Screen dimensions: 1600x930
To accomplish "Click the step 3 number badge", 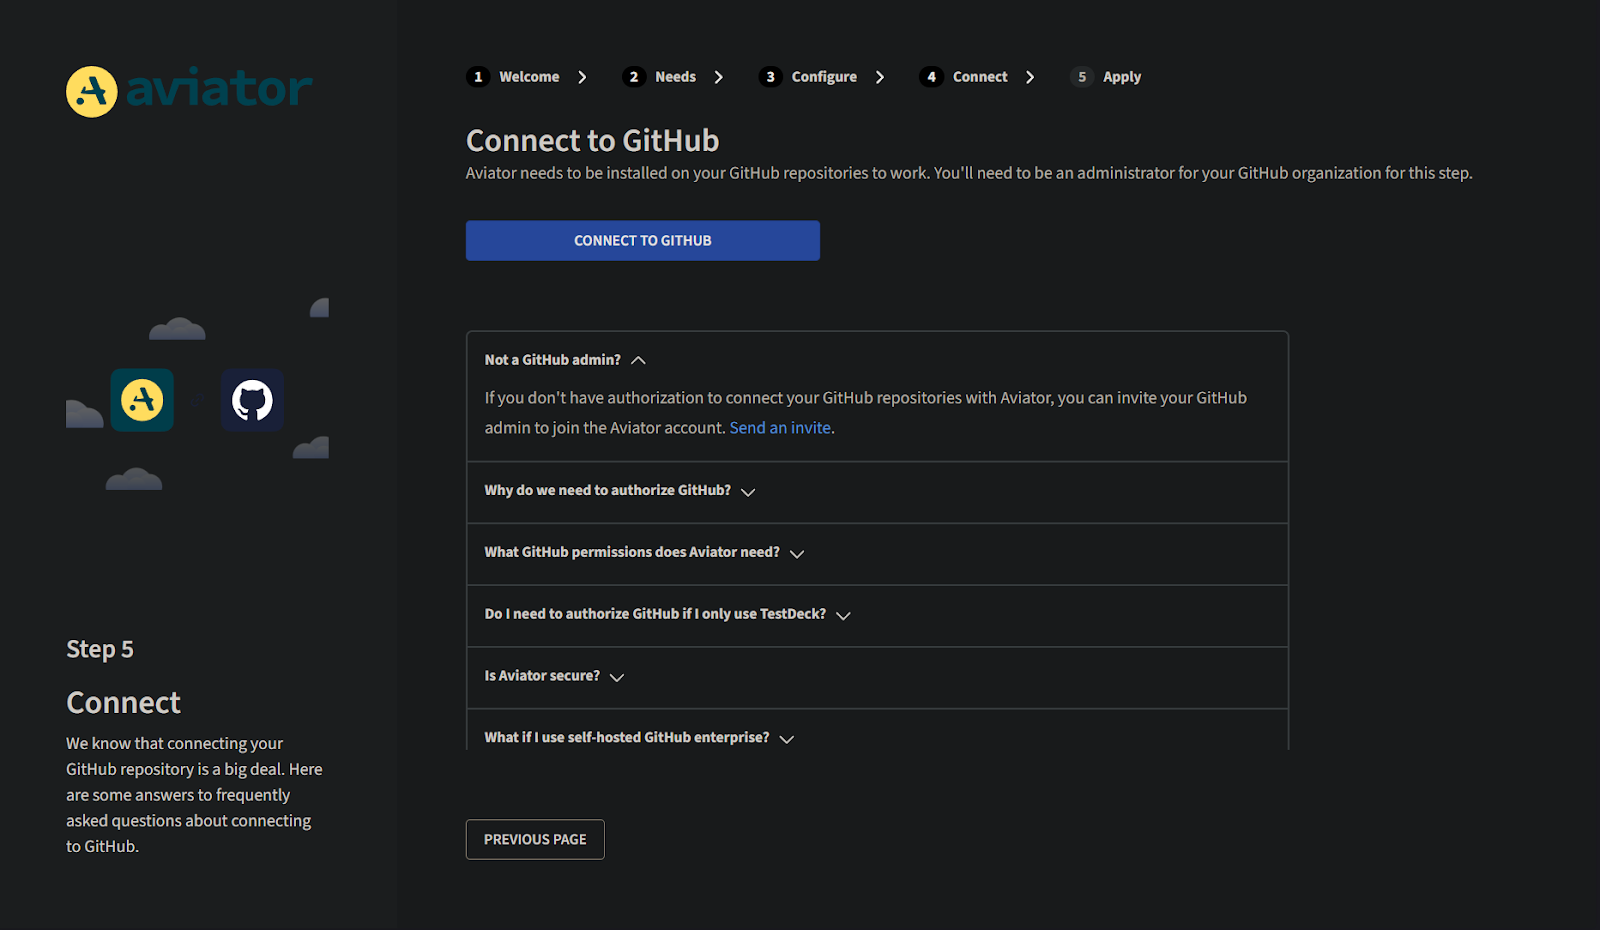I will click(770, 77).
